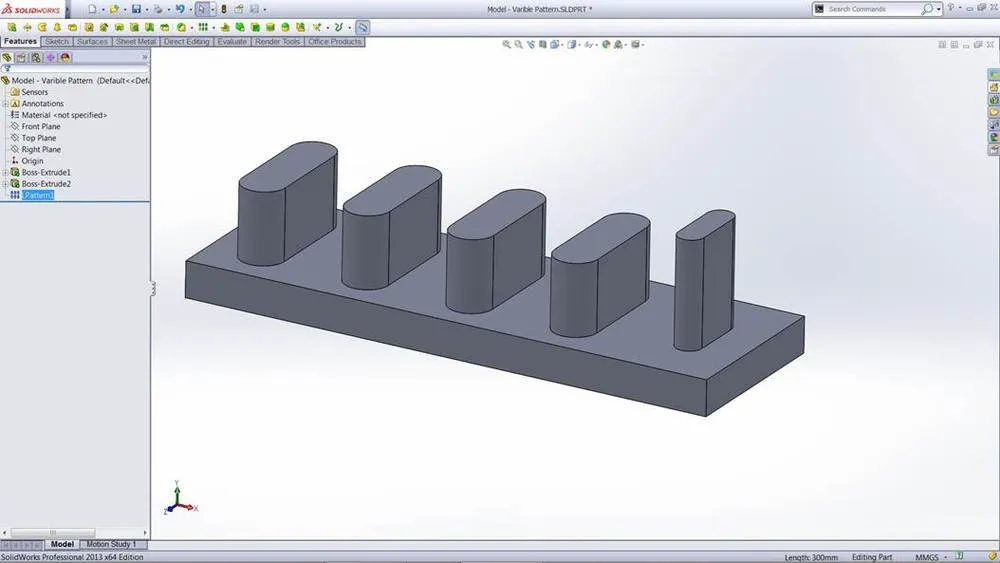Image resolution: width=1000 pixels, height=563 pixels.
Task: Select the Front Plane
Action: (x=41, y=126)
